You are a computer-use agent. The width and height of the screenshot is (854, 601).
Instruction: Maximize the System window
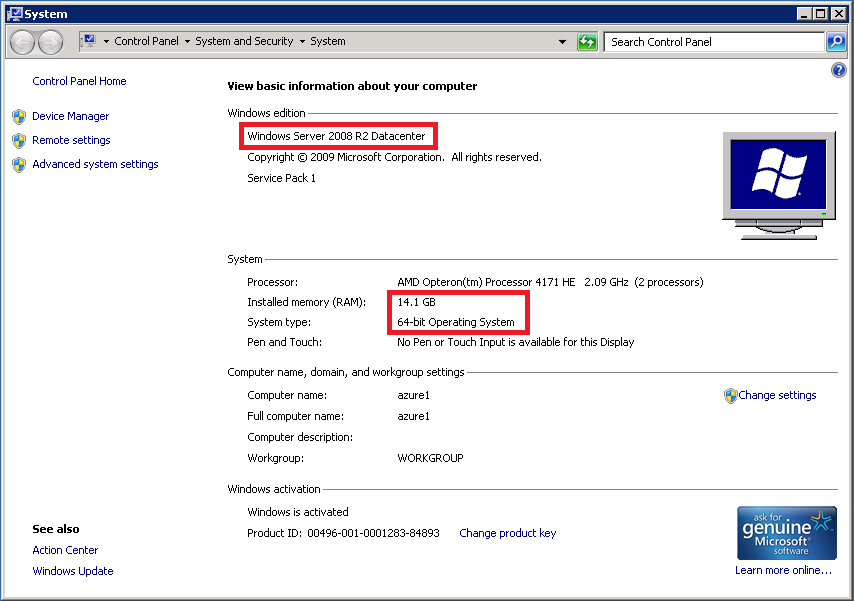821,14
